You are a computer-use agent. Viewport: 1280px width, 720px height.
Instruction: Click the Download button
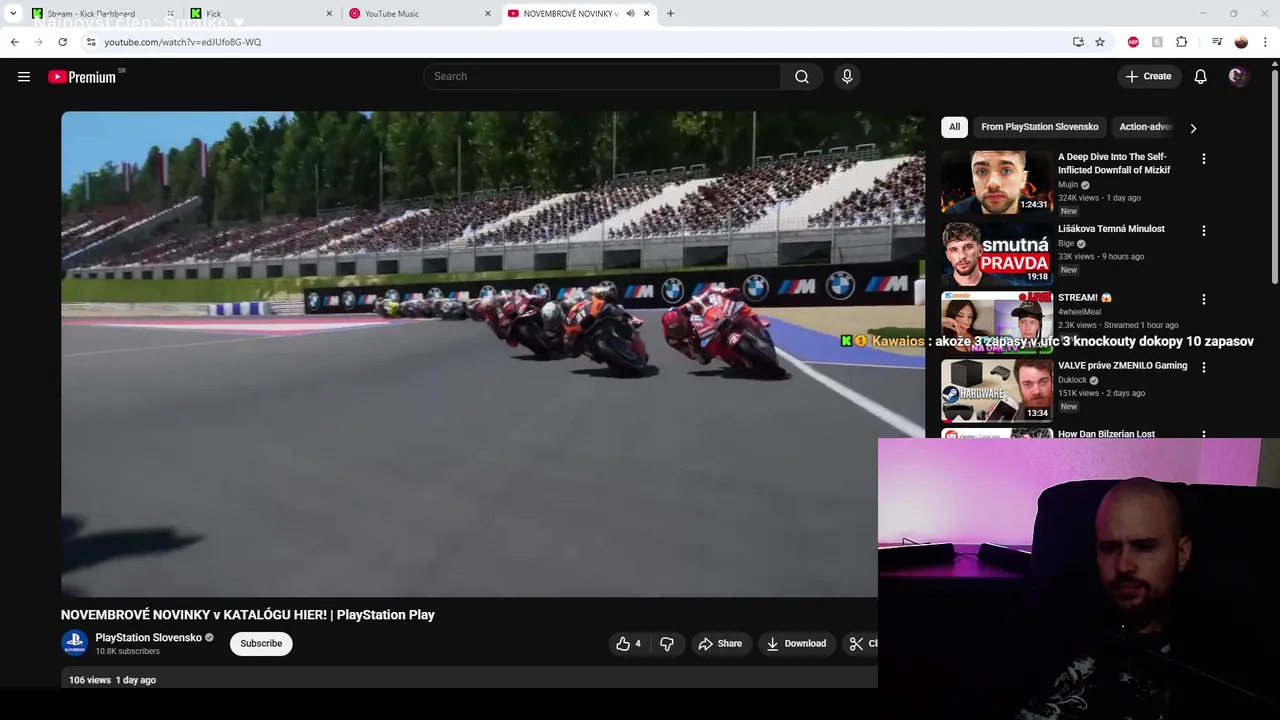(x=796, y=644)
